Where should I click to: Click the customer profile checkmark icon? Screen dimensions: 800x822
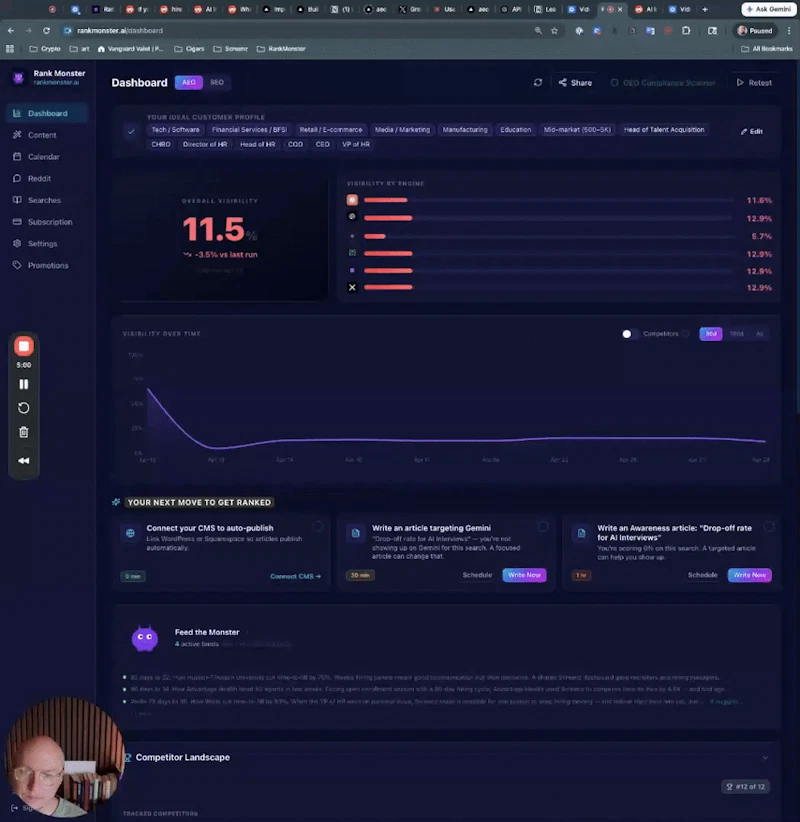pyautogui.click(x=131, y=132)
